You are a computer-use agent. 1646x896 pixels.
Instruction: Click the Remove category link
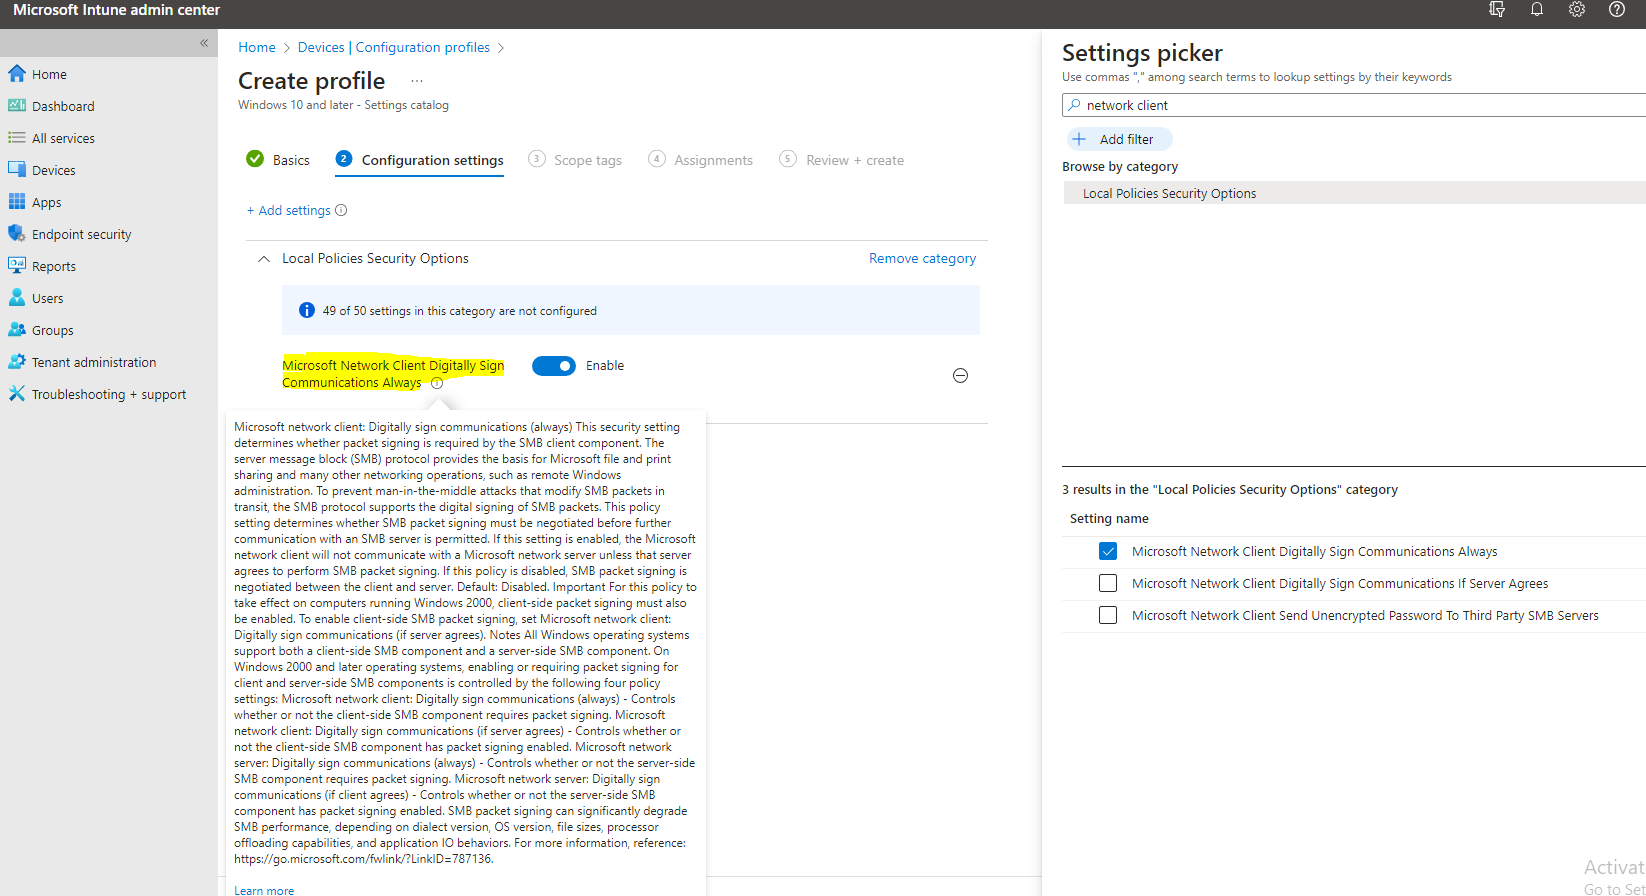point(922,258)
